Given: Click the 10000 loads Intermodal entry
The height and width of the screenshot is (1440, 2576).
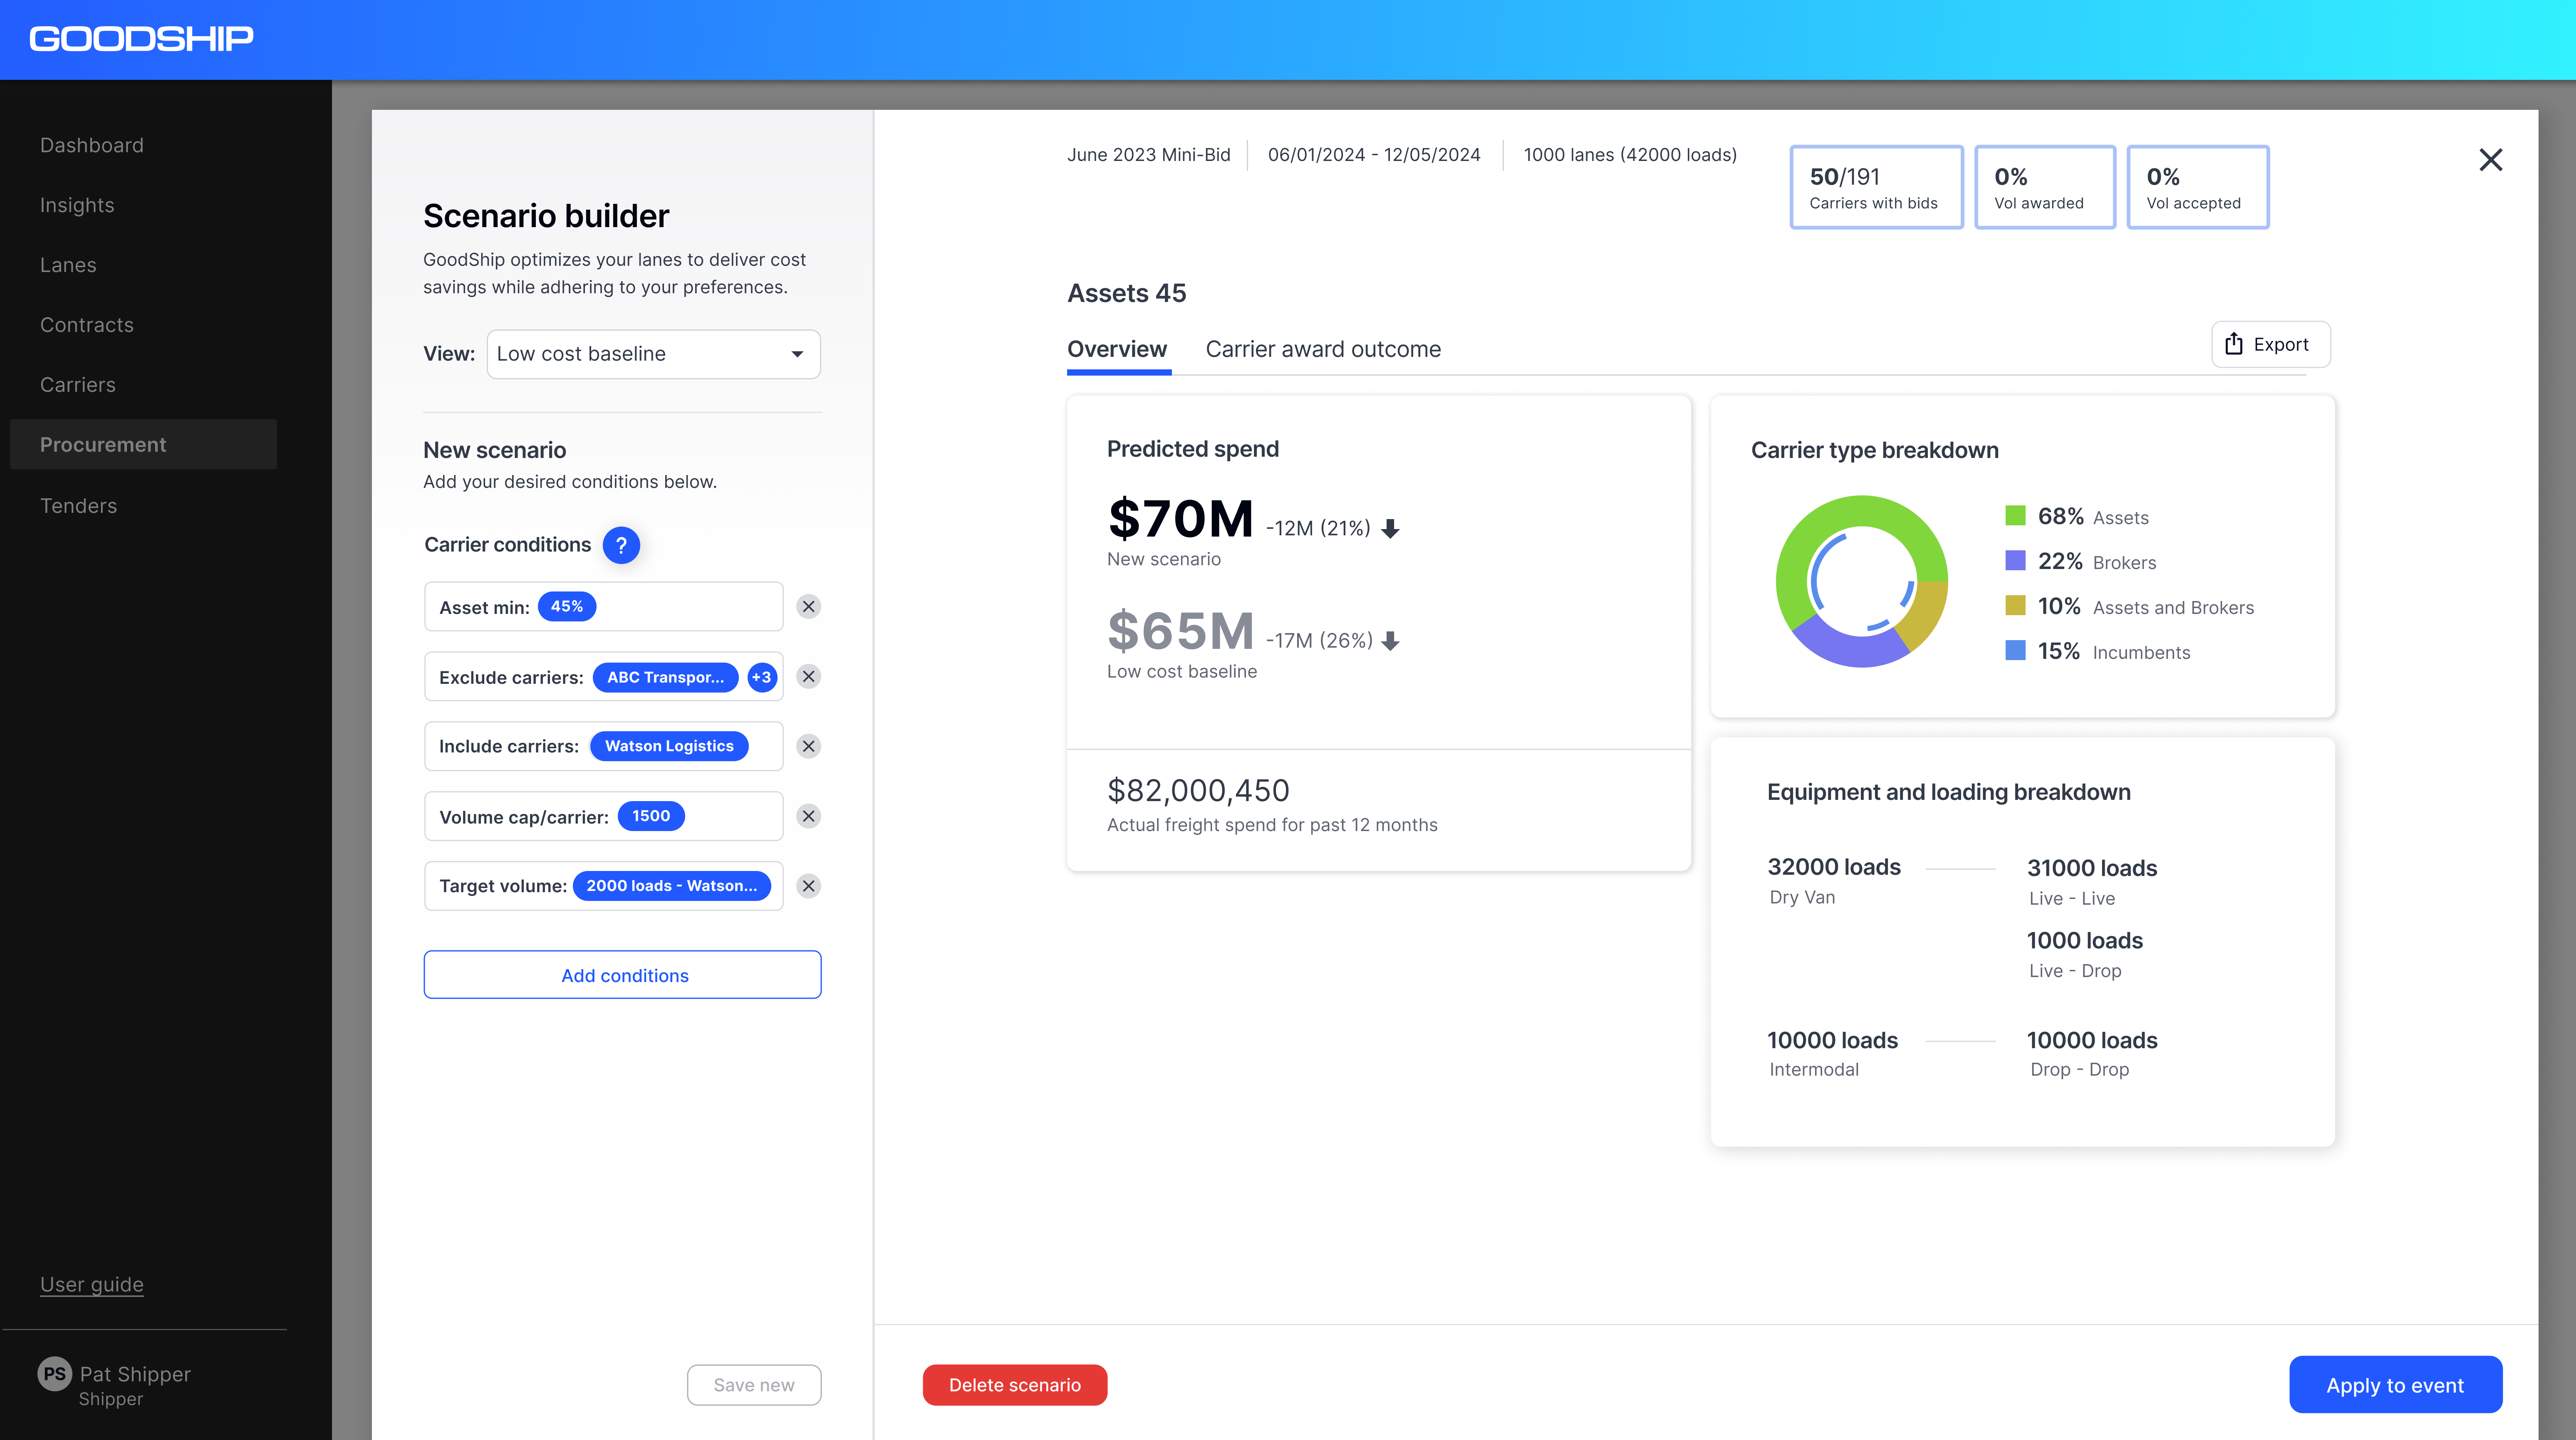Looking at the screenshot, I should [1832, 1053].
